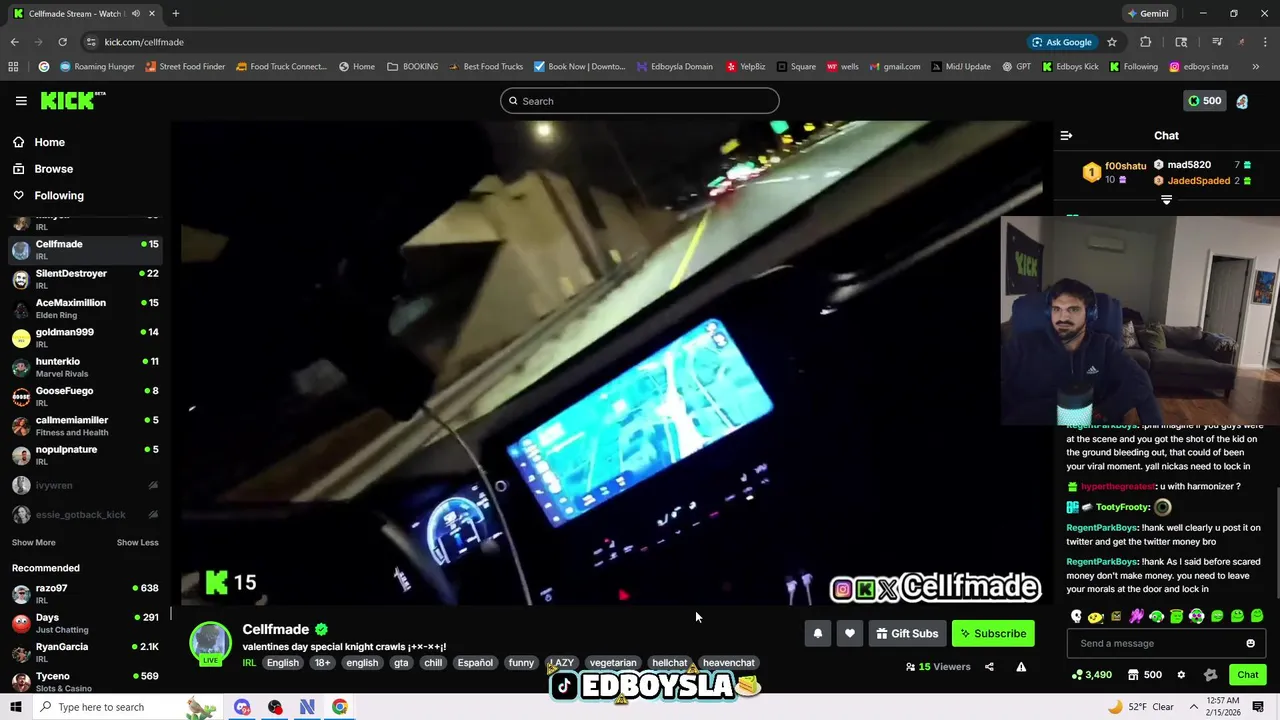1280x720 pixels.
Task: Expand the chat leaderboard dropdown arrow
Action: [x=1166, y=199]
